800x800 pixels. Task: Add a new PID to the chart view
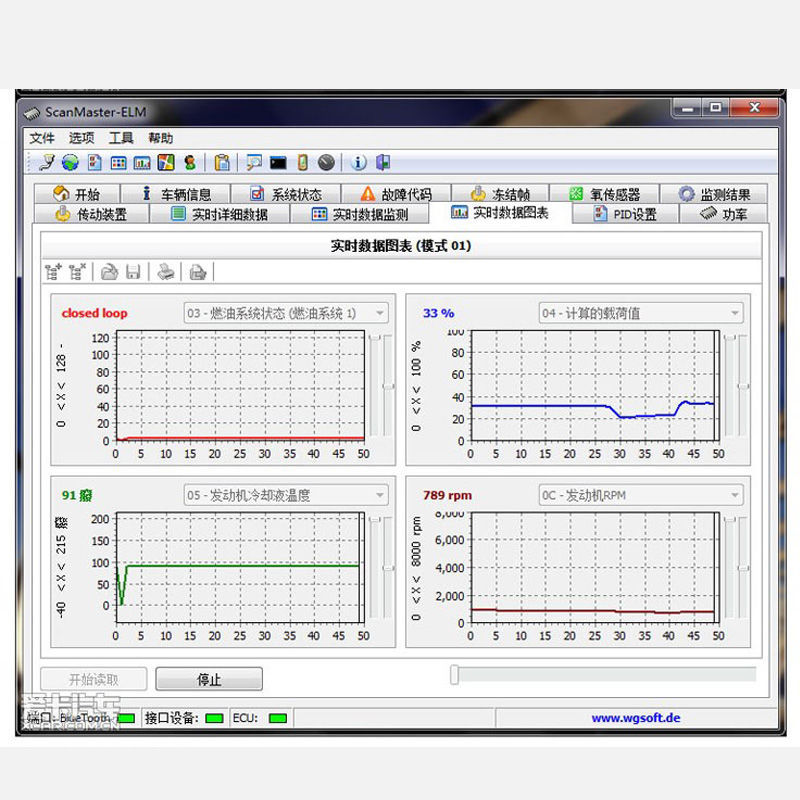click(x=55, y=271)
